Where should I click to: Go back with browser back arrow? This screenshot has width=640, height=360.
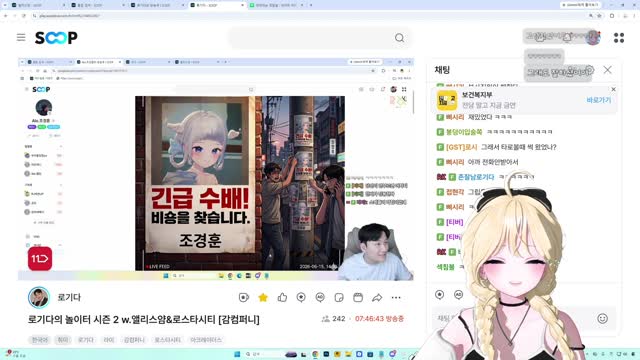pyautogui.click(x=6, y=16)
